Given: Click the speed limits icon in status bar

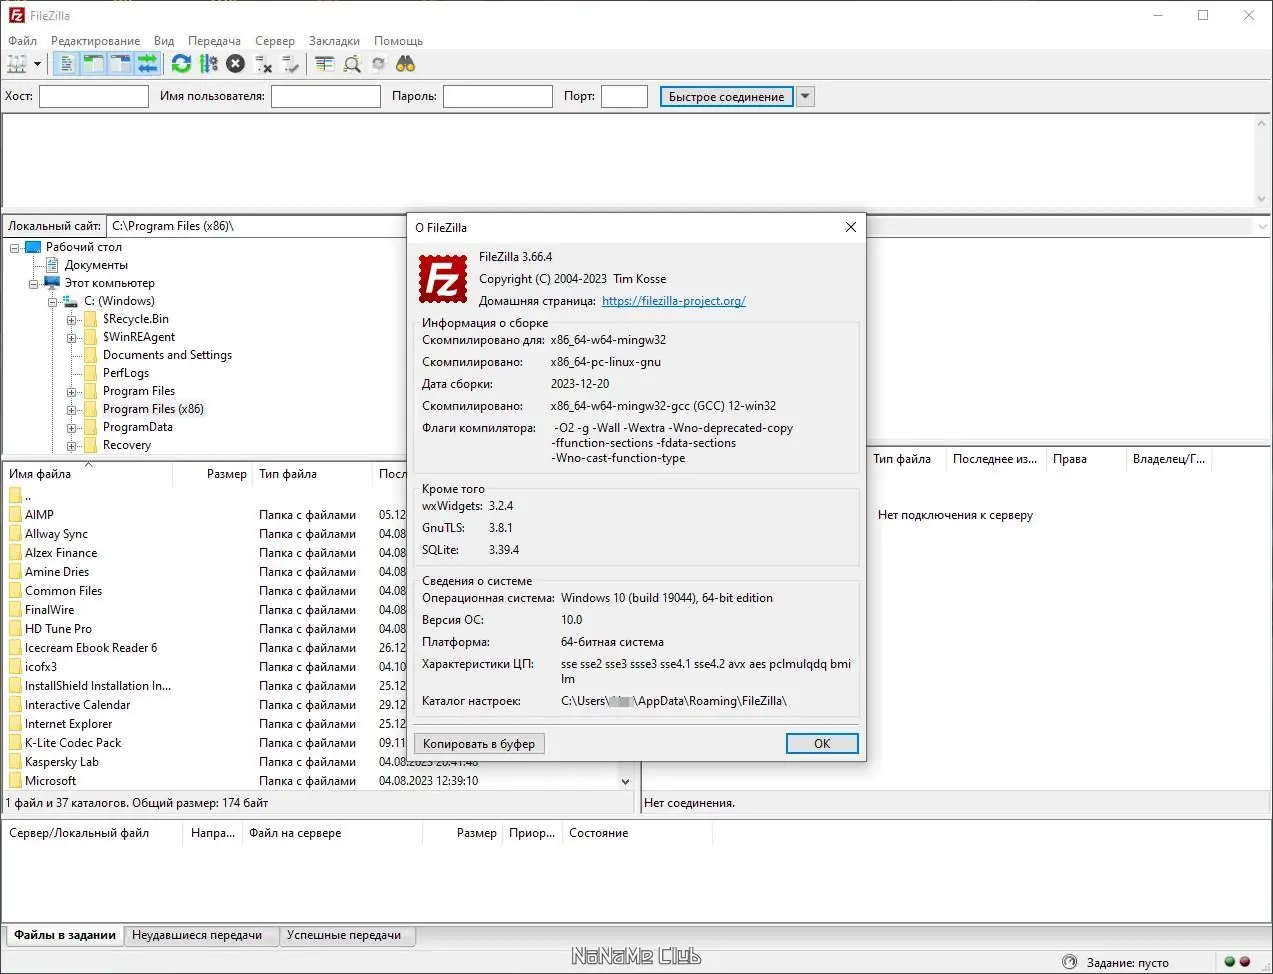Looking at the screenshot, I should tap(1071, 963).
